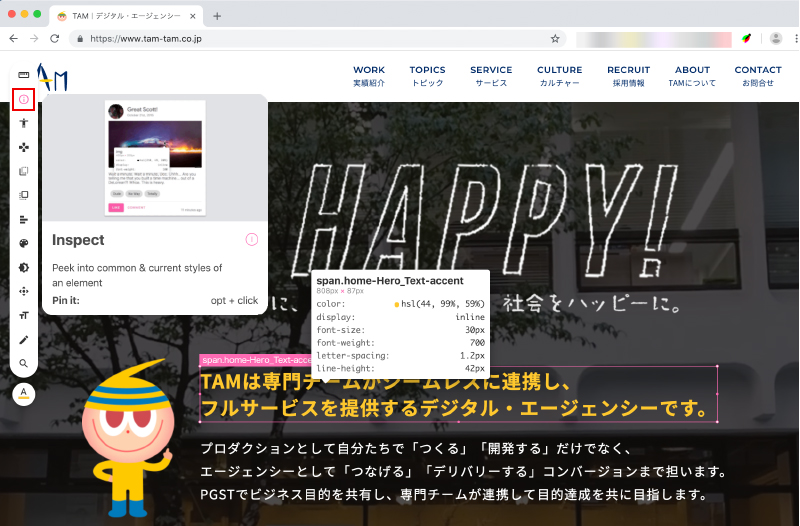Click the HAPPY! neon hero graphic
The width and height of the screenshot is (800, 526).
[x=486, y=219]
